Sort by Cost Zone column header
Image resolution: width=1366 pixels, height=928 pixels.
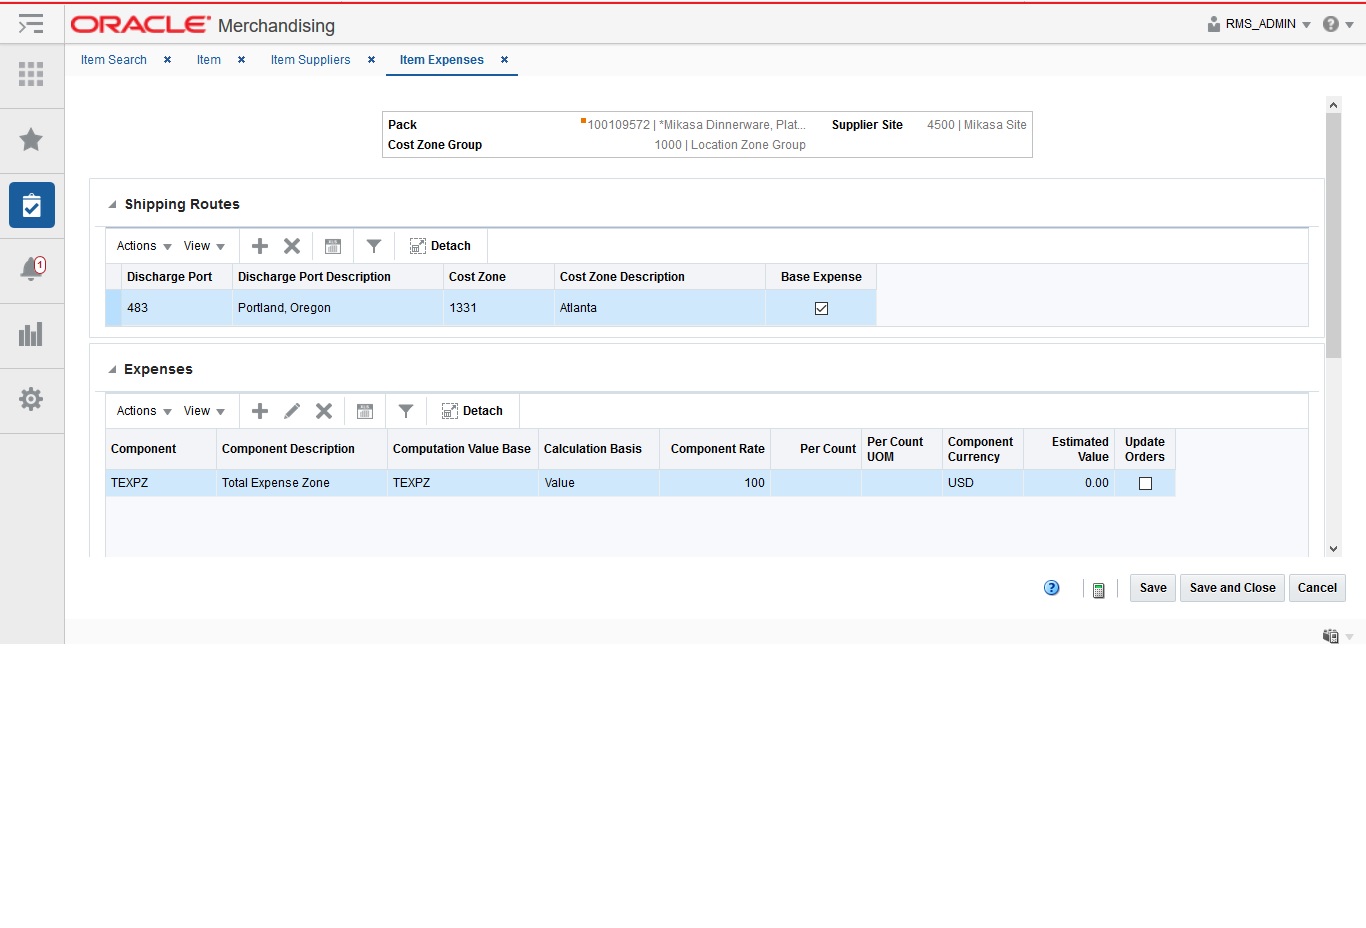tap(499, 277)
